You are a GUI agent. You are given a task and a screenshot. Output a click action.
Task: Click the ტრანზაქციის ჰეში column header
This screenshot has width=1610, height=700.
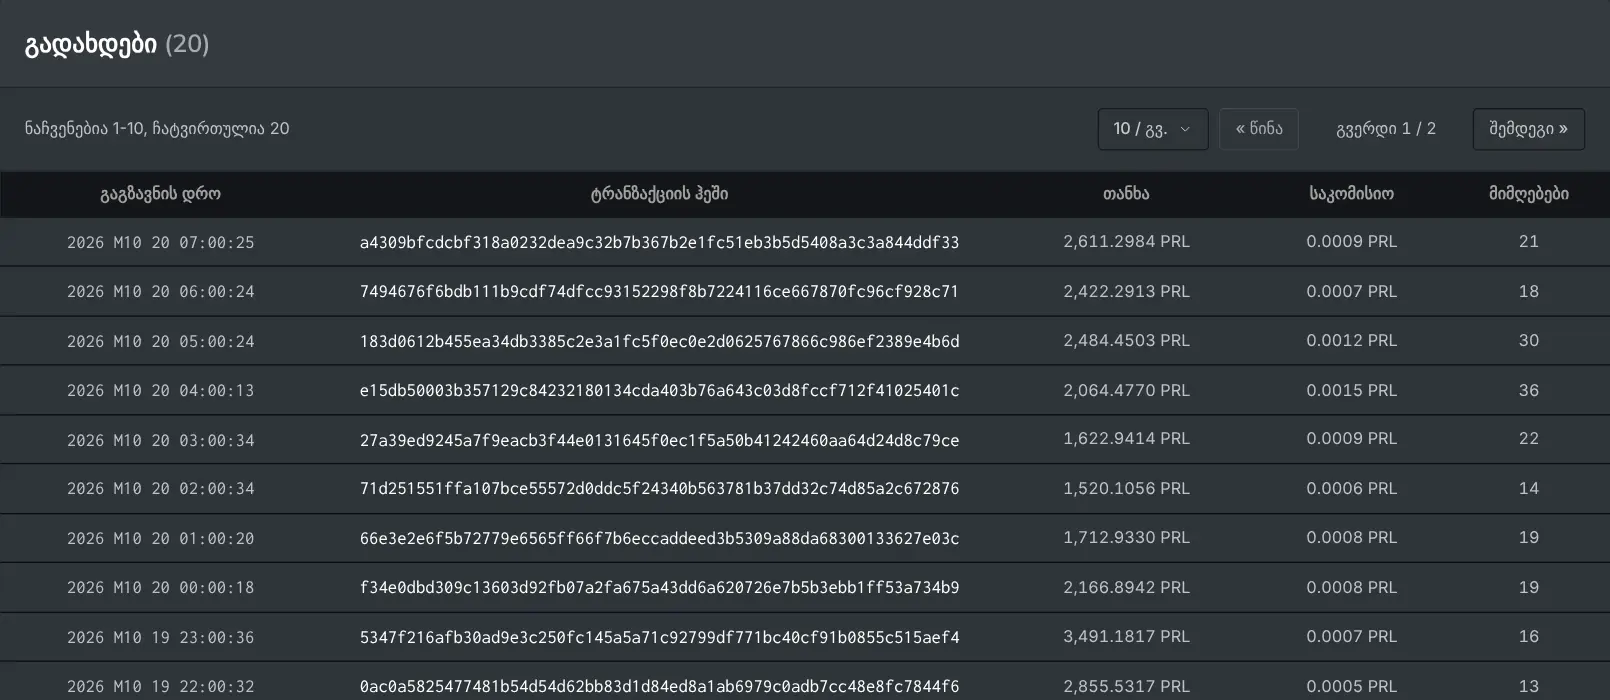tap(659, 194)
